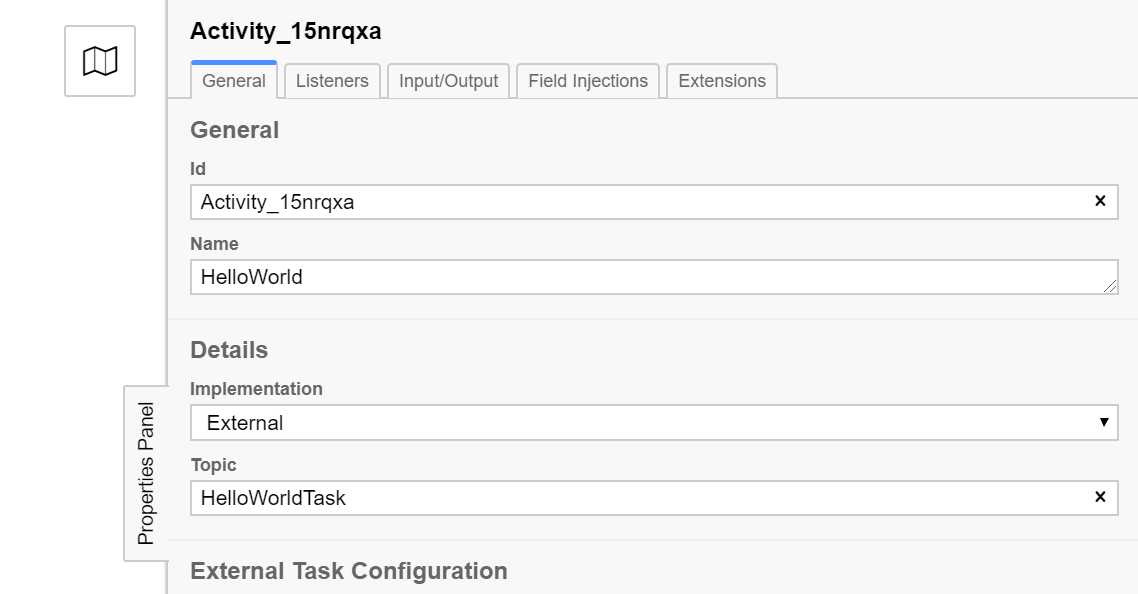Screen dimensions: 1138x594
Task: Collapse the Properties Panel side tab
Action: coord(146,473)
